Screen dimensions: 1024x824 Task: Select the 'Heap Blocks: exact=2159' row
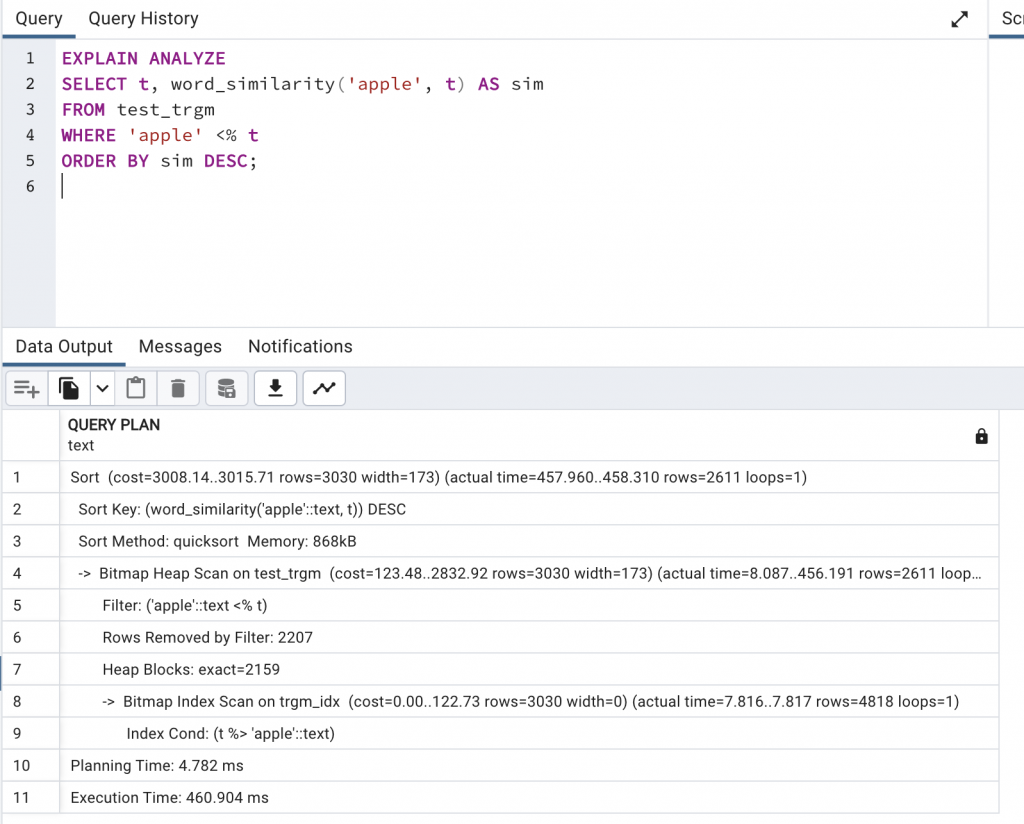point(529,669)
